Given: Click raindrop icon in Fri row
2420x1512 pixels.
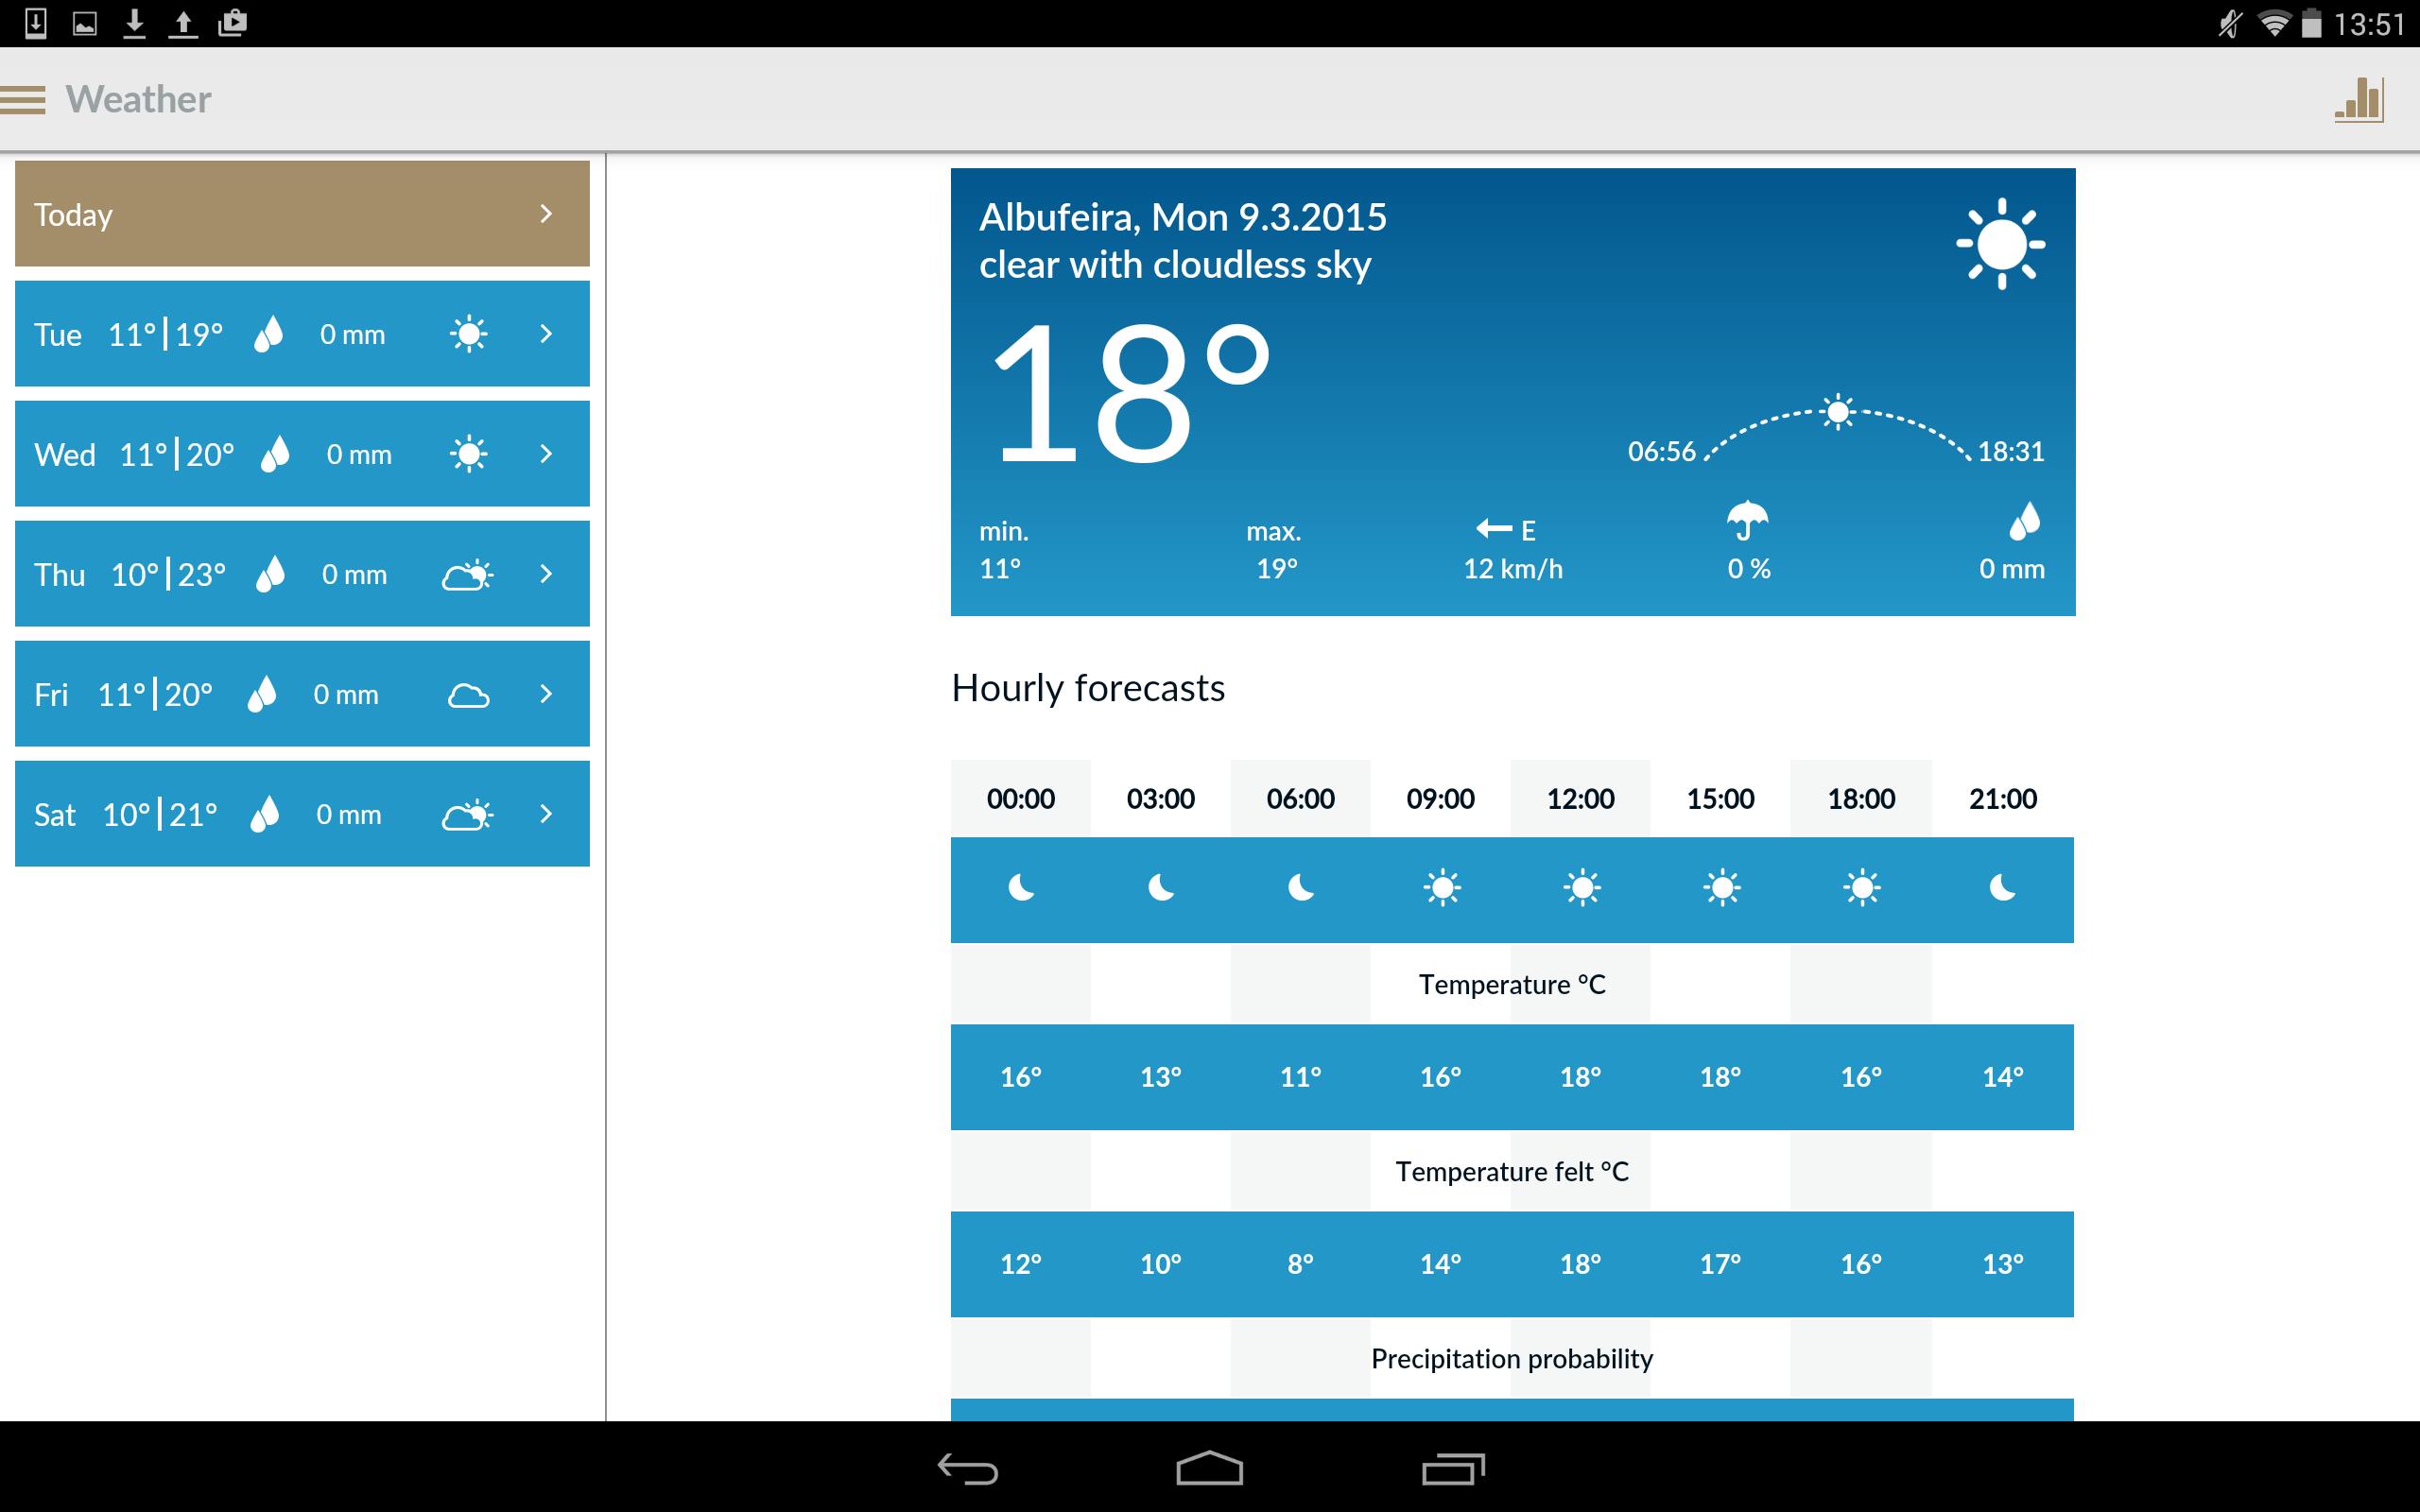Looking at the screenshot, I should pos(262,694).
